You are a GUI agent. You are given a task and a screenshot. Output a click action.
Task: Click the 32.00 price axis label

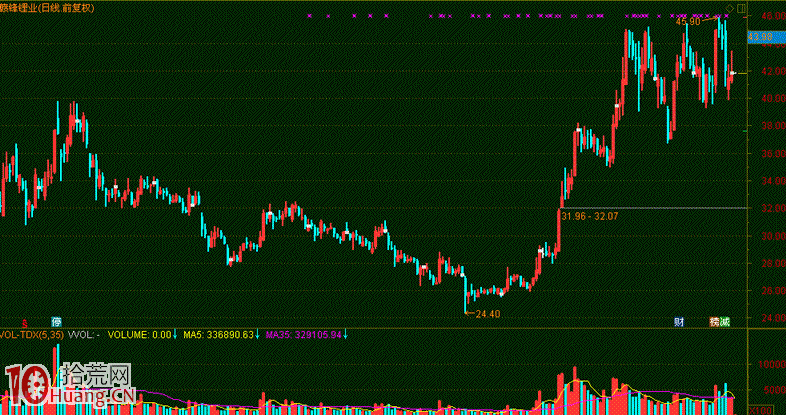point(772,208)
